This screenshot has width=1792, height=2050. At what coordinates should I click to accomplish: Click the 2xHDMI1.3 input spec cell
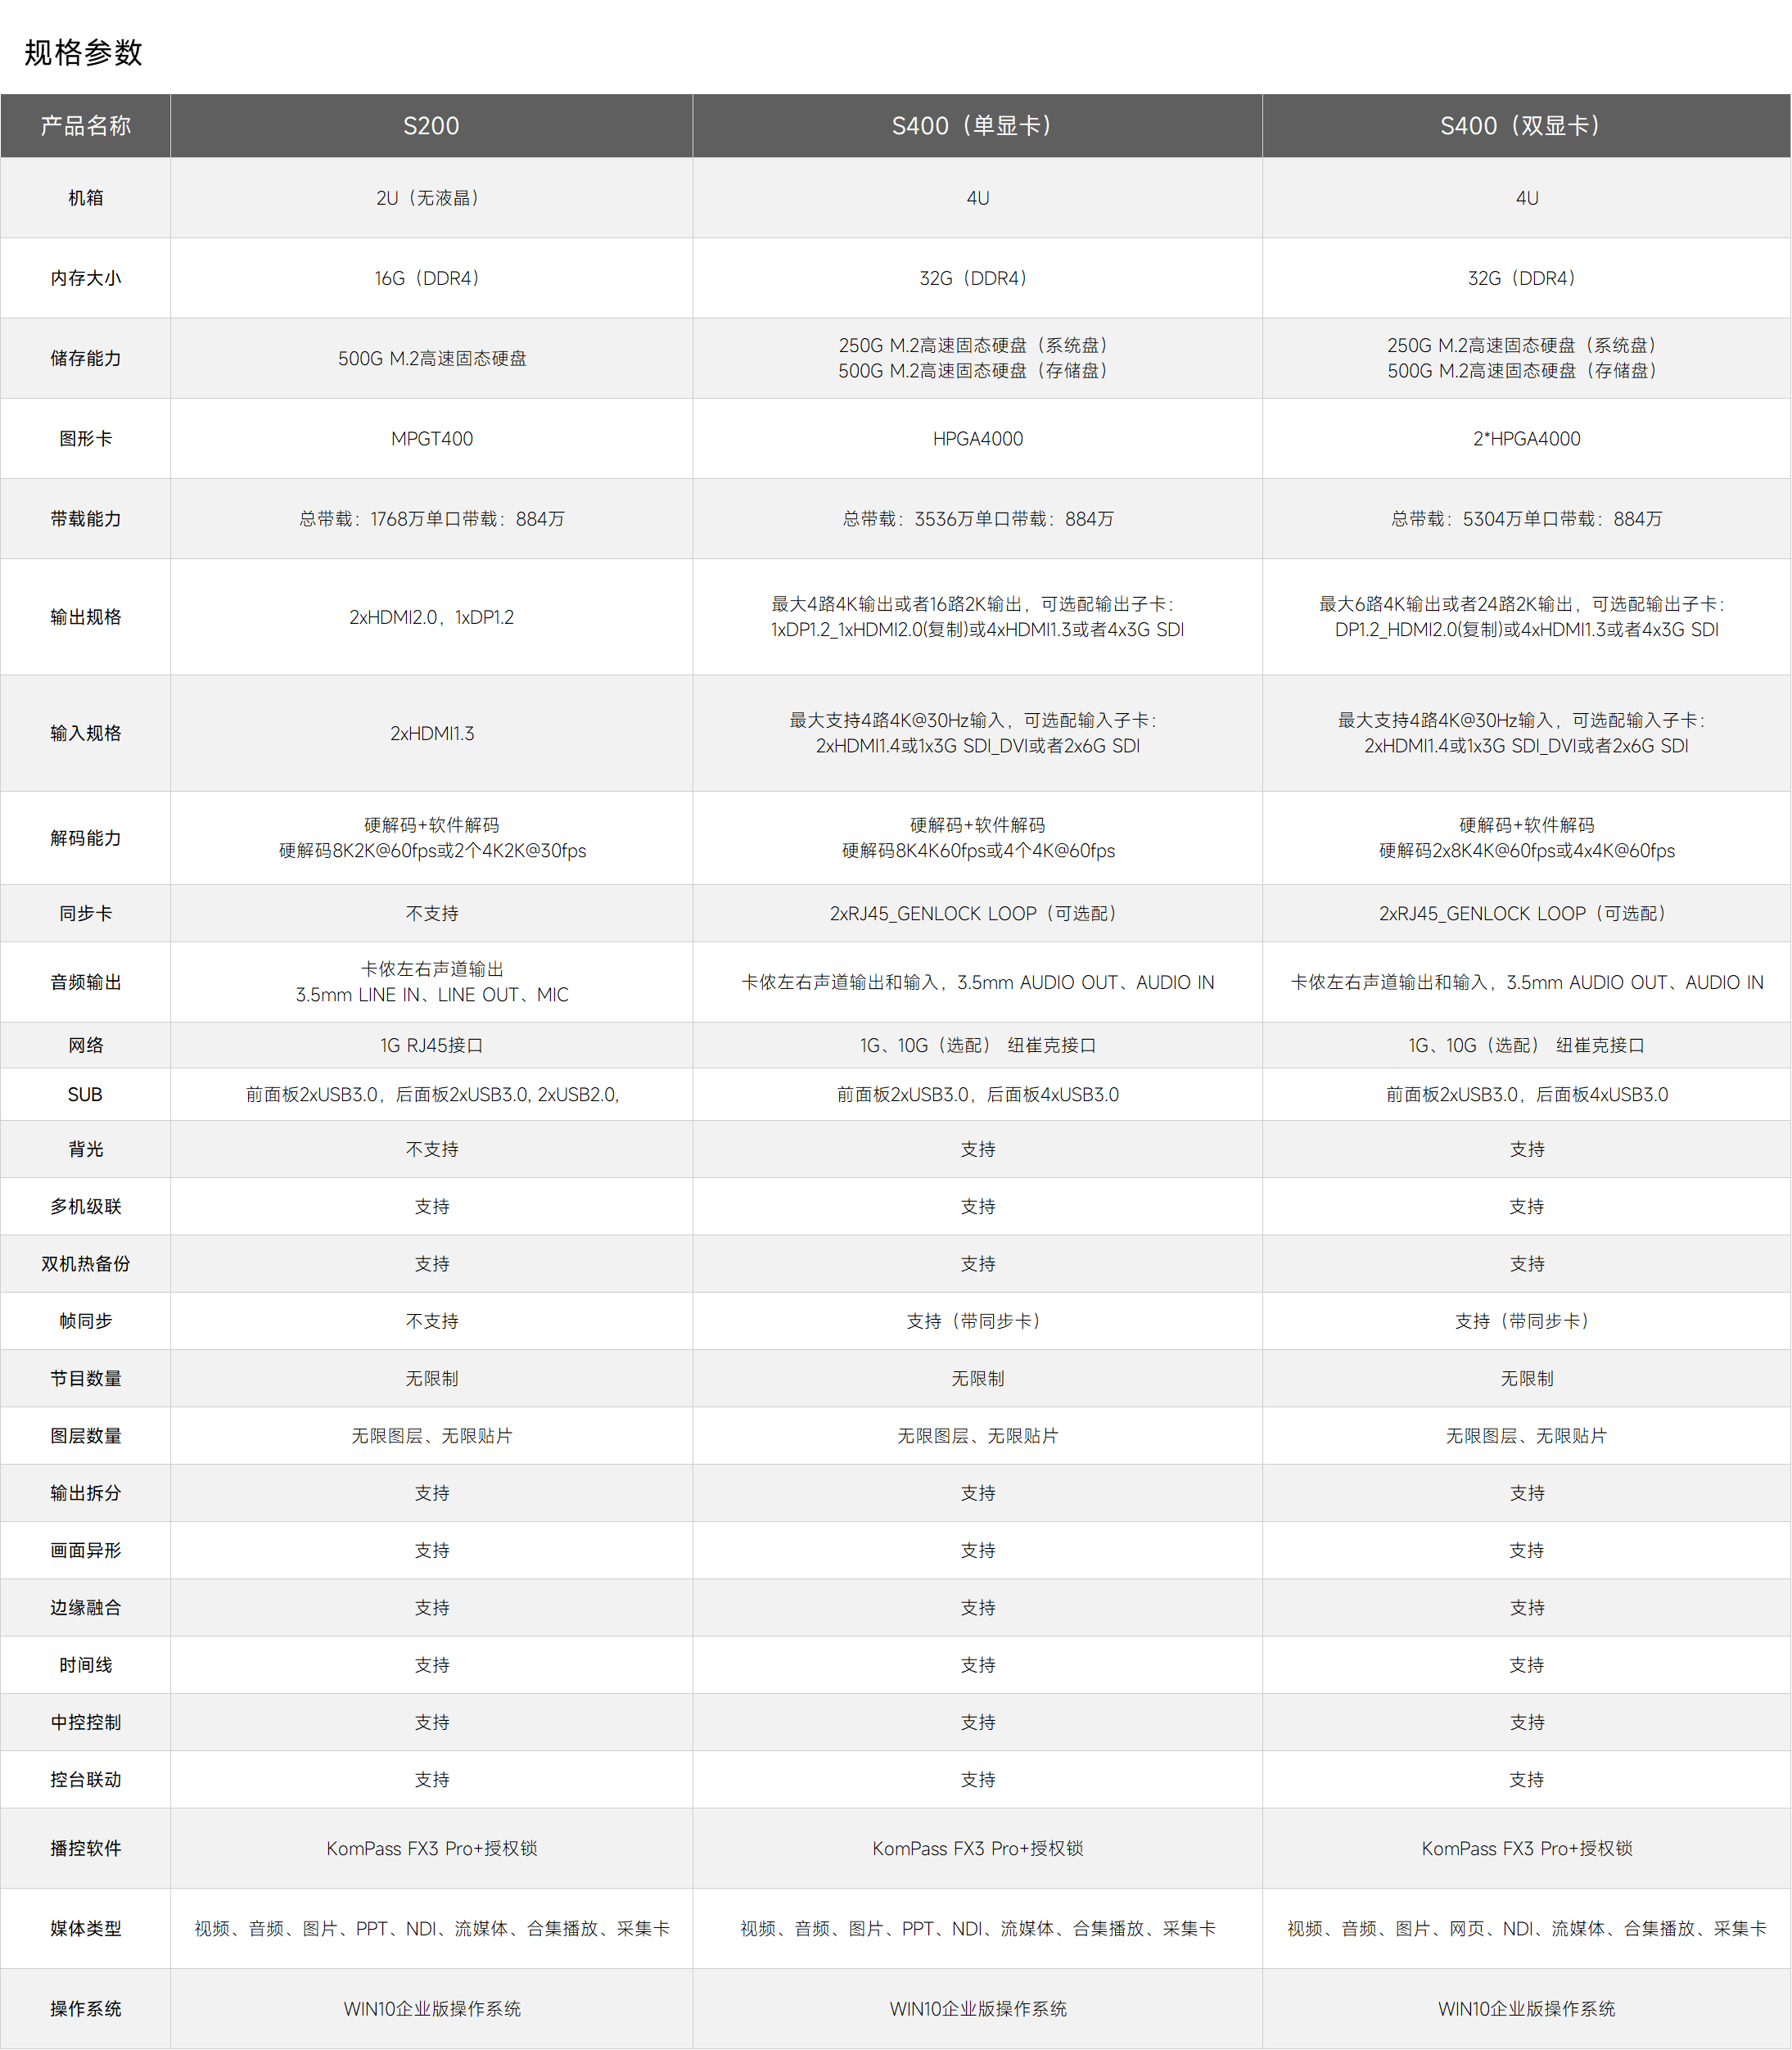click(x=431, y=734)
